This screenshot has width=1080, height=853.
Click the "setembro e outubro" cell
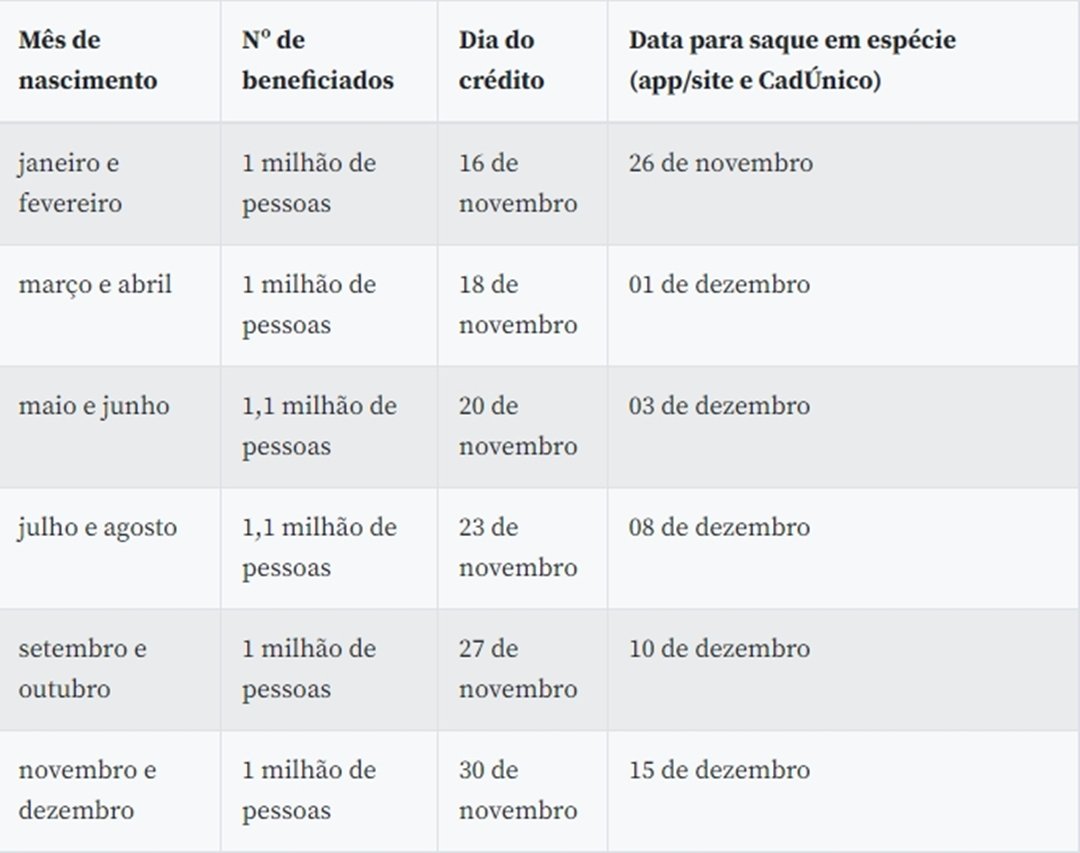click(82, 668)
